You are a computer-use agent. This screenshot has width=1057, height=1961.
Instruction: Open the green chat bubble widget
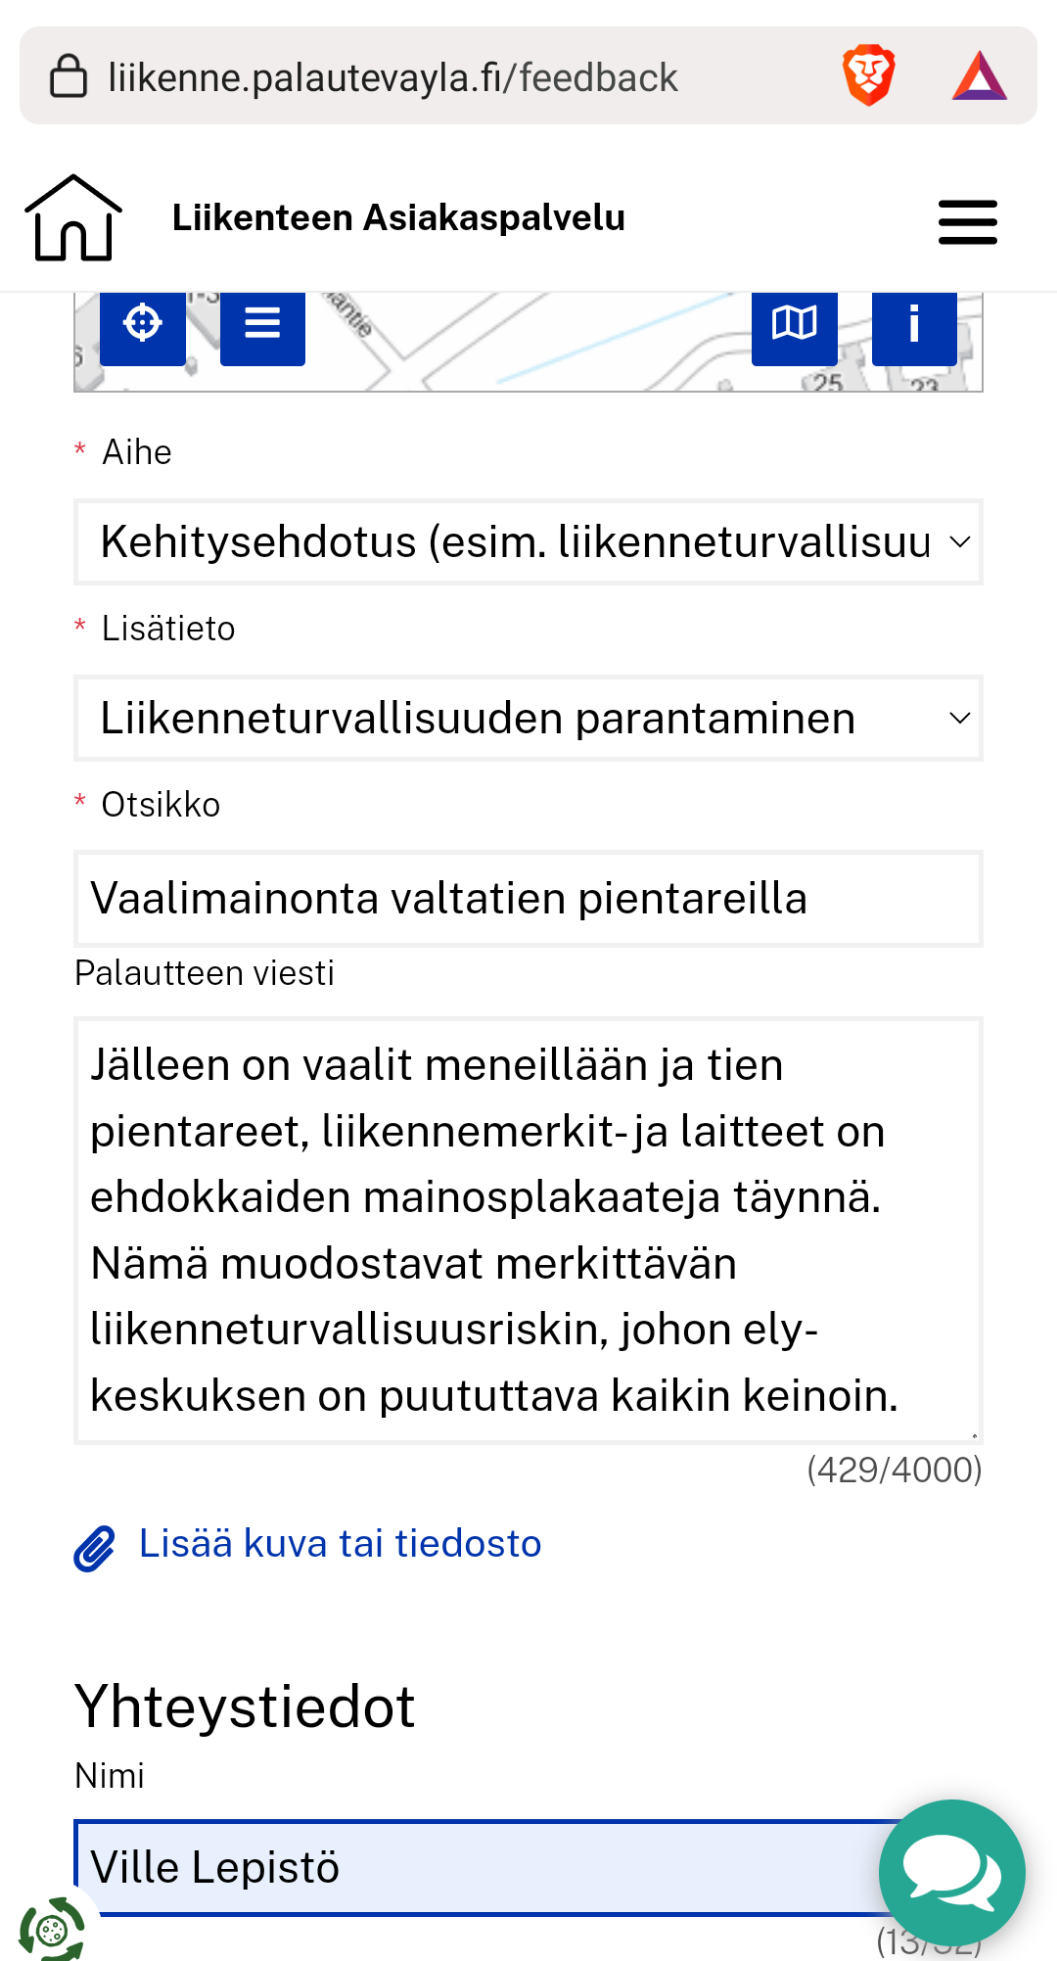(951, 1873)
